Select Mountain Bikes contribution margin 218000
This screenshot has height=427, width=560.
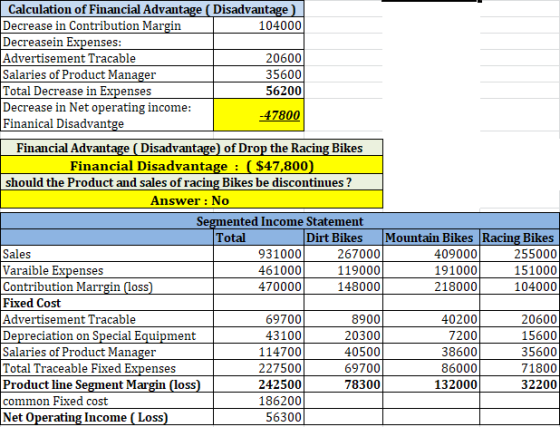pyautogui.click(x=431, y=286)
